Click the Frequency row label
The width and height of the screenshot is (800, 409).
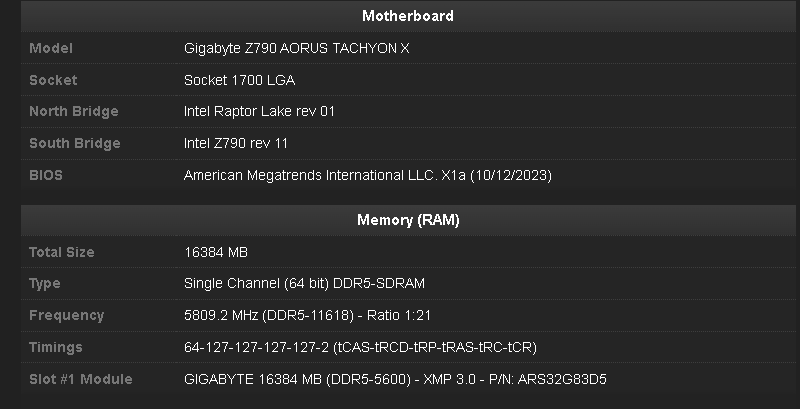[x=66, y=315]
